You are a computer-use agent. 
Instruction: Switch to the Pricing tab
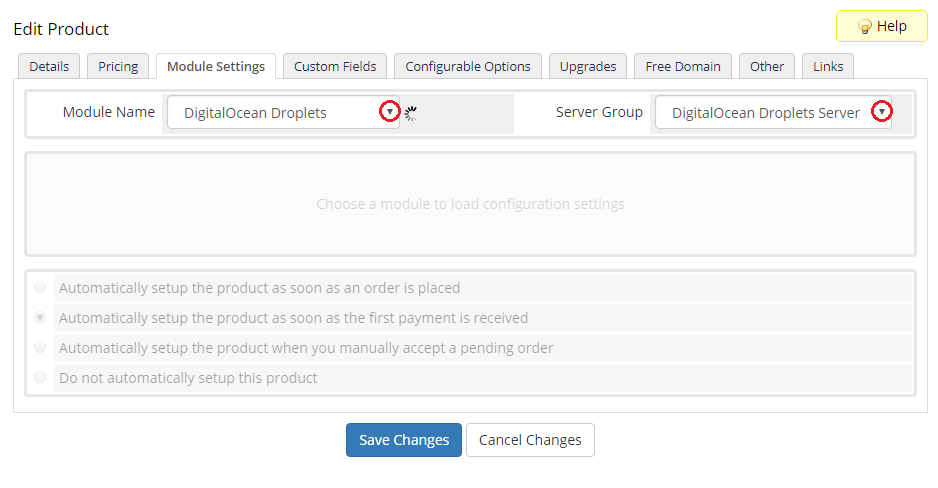pos(118,66)
